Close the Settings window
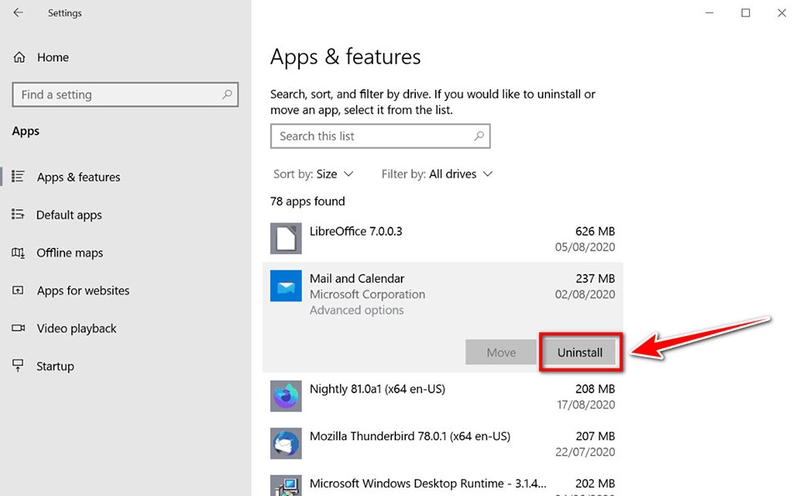Screen dimensions: 800x496 [x=782, y=13]
